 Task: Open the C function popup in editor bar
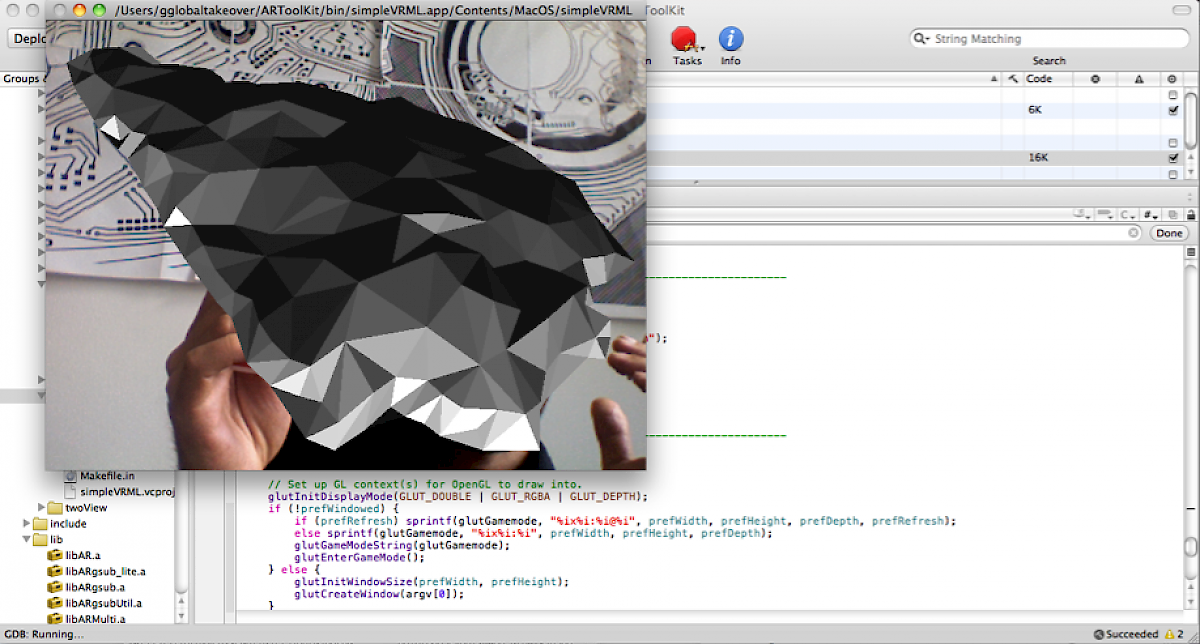(1127, 214)
